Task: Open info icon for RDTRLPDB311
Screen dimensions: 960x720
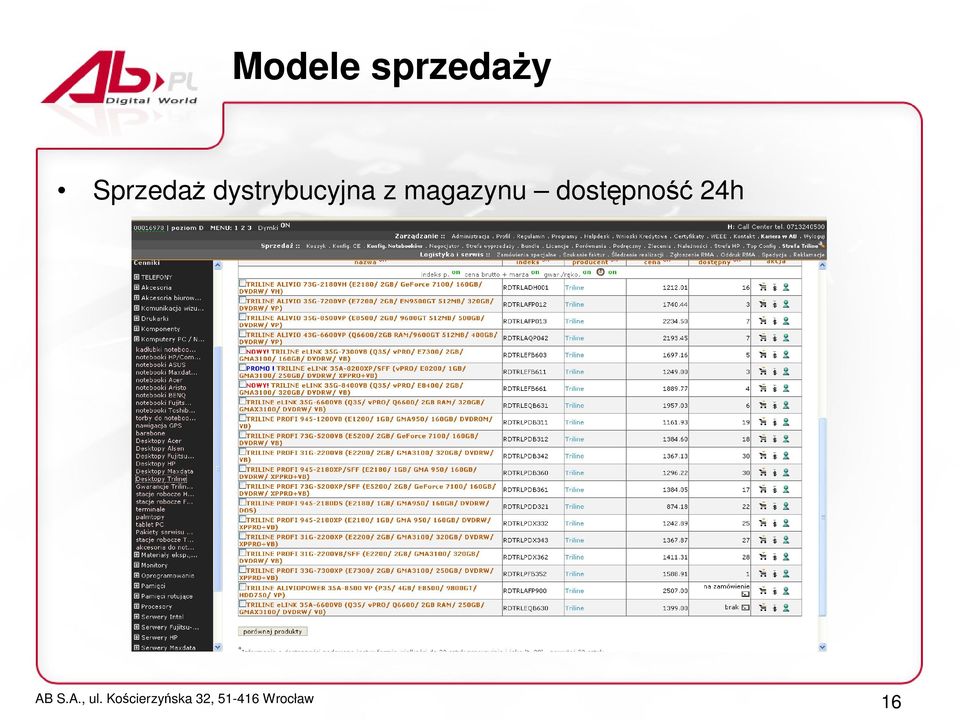Action: coord(774,422)
